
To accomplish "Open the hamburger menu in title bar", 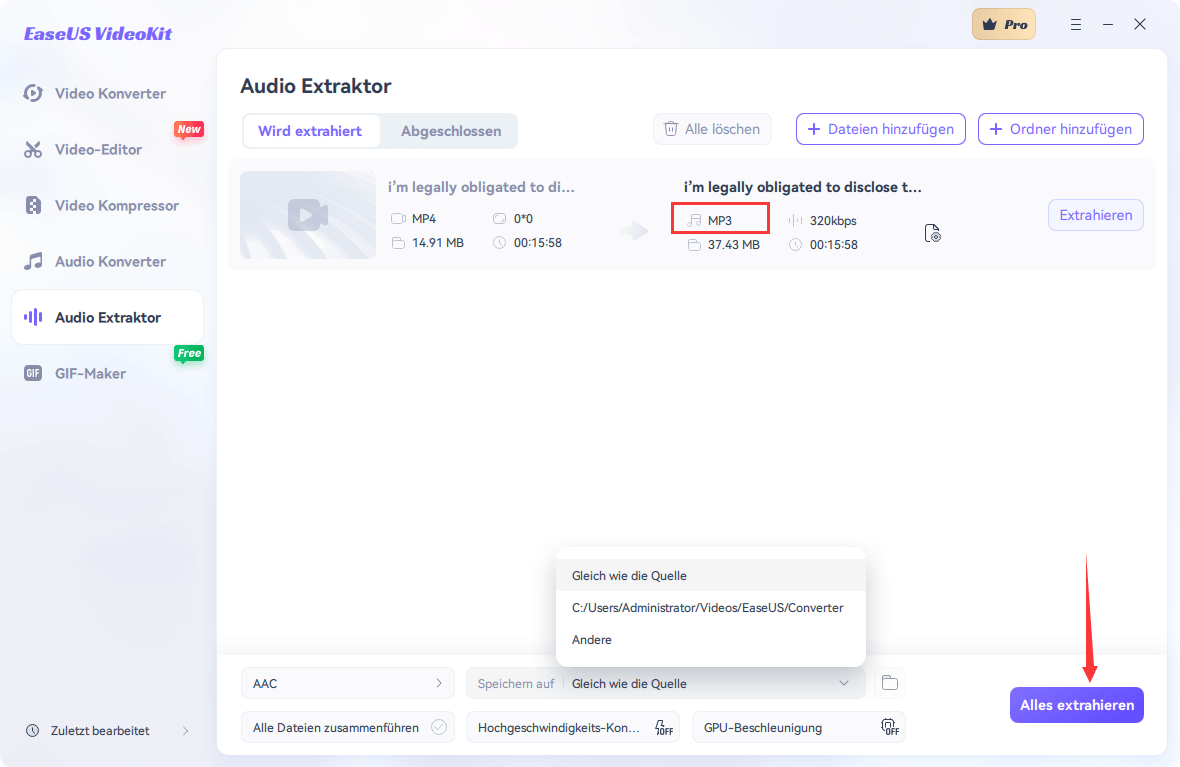I will click(1076, 25).
